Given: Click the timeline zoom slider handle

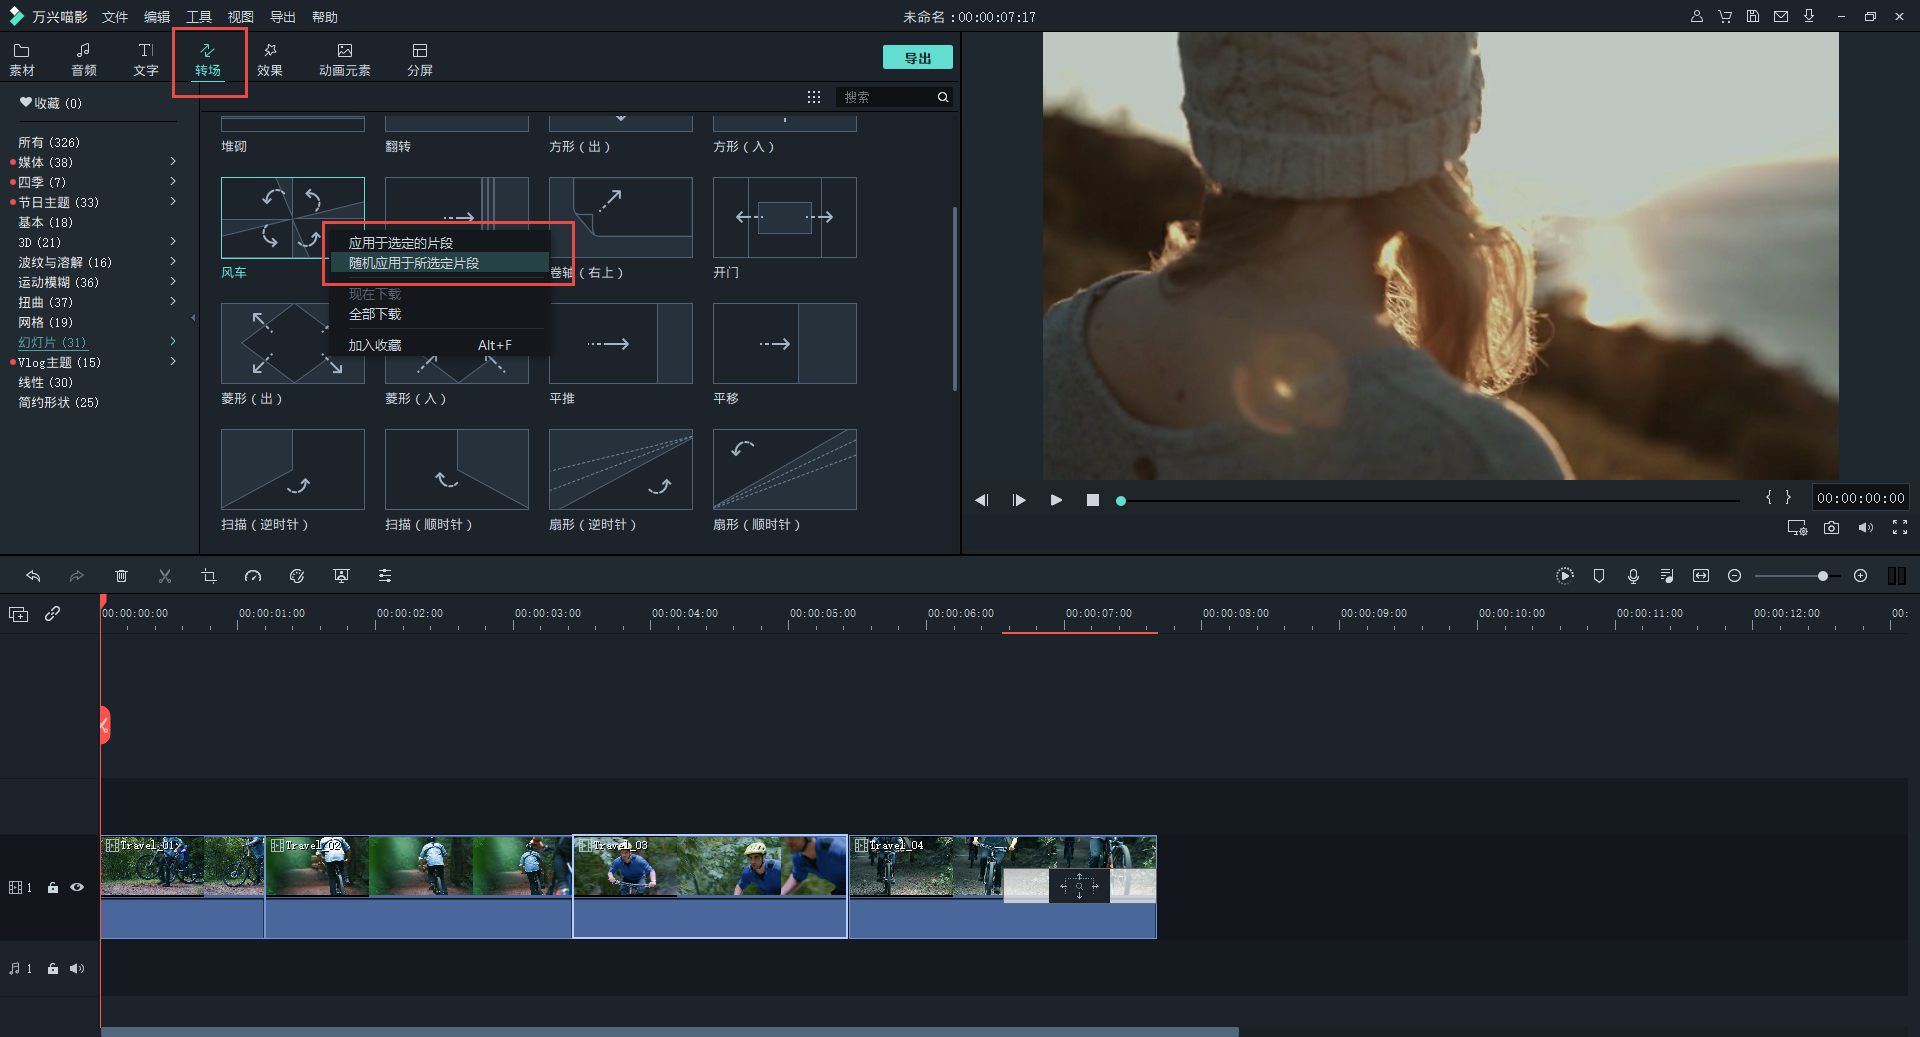Looking at the screenshot, I should pos(1823,576).
